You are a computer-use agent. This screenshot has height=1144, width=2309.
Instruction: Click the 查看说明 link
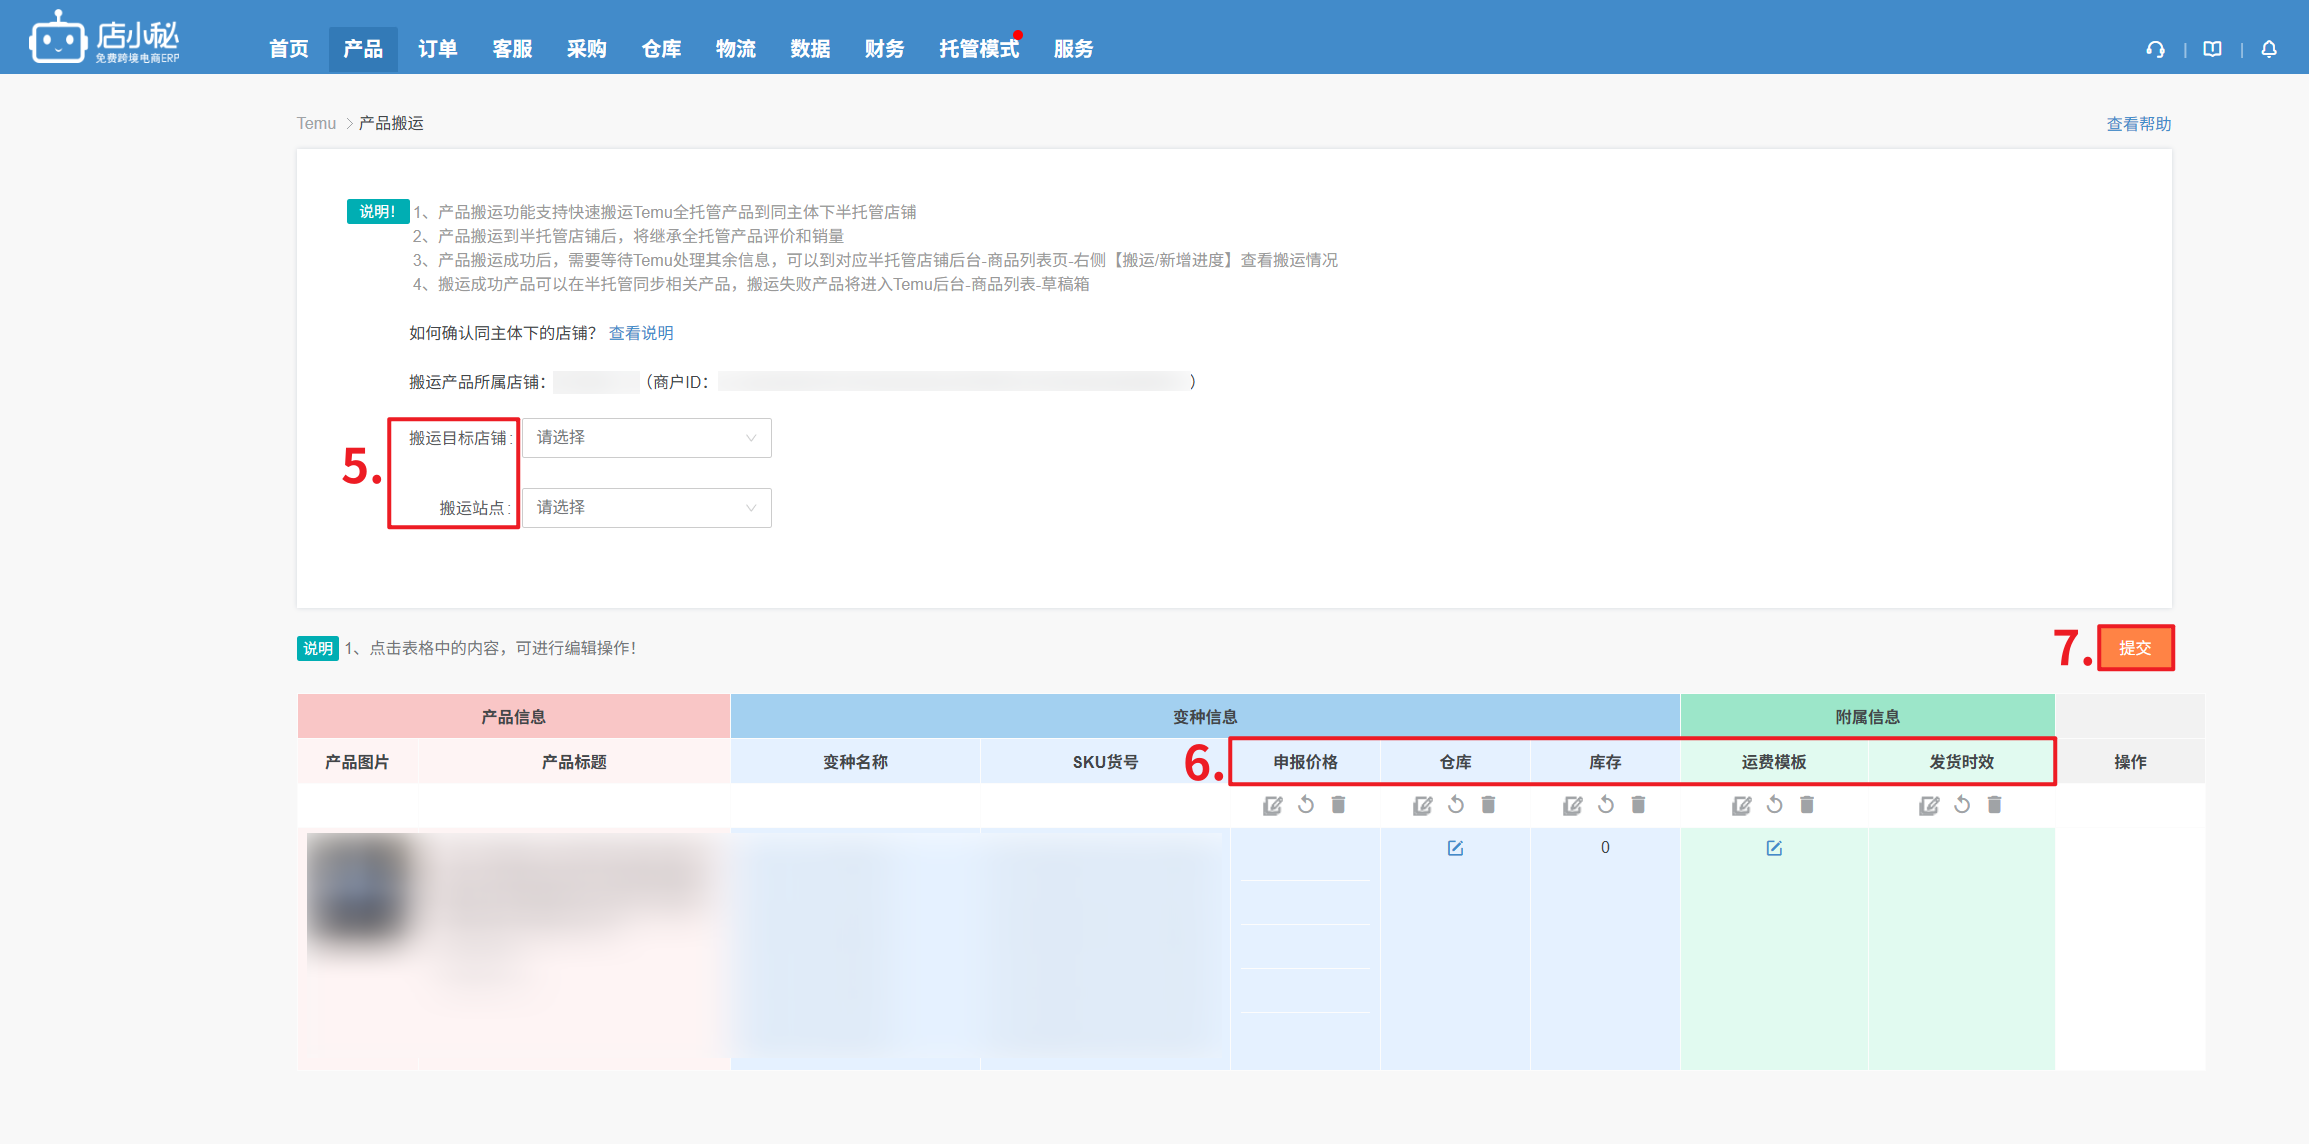coord(641,333)
